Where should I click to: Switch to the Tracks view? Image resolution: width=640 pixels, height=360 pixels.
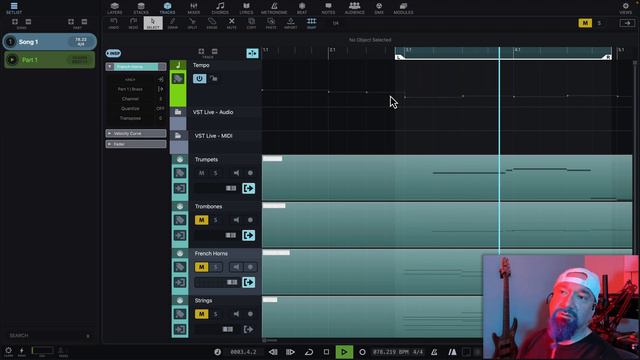coord(167,8)
